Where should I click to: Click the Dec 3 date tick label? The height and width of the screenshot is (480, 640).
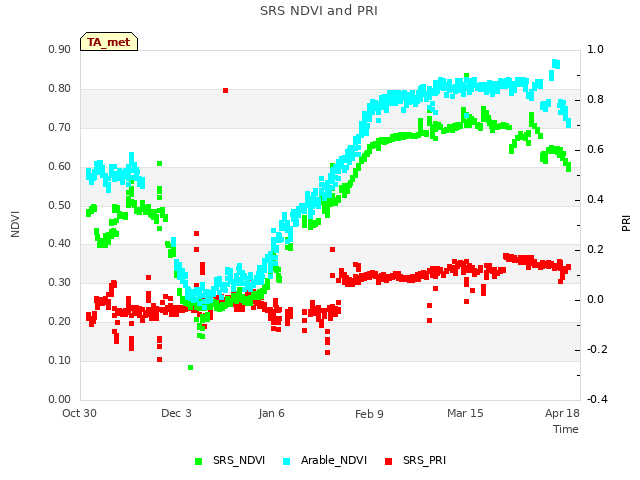176,413
